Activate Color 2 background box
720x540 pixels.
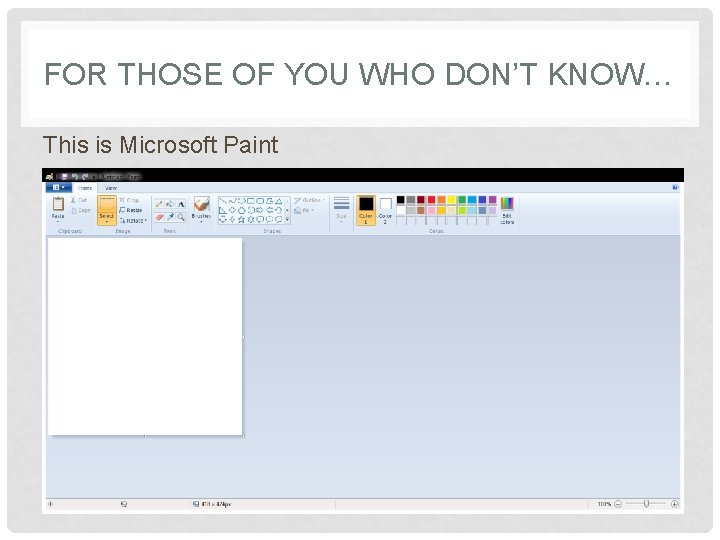(x=385, y=210)
